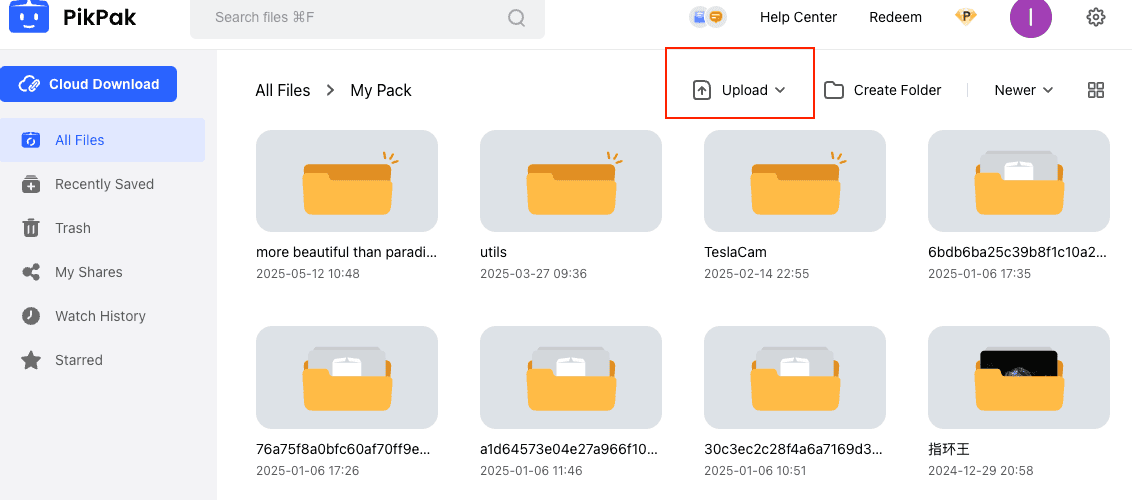Image resolution: width=1132 pixels, height=500 pixels.
Task: Open the 76a75f8a0bfc60af70ff9e folder thumbnail
Action: coord(347,377)
